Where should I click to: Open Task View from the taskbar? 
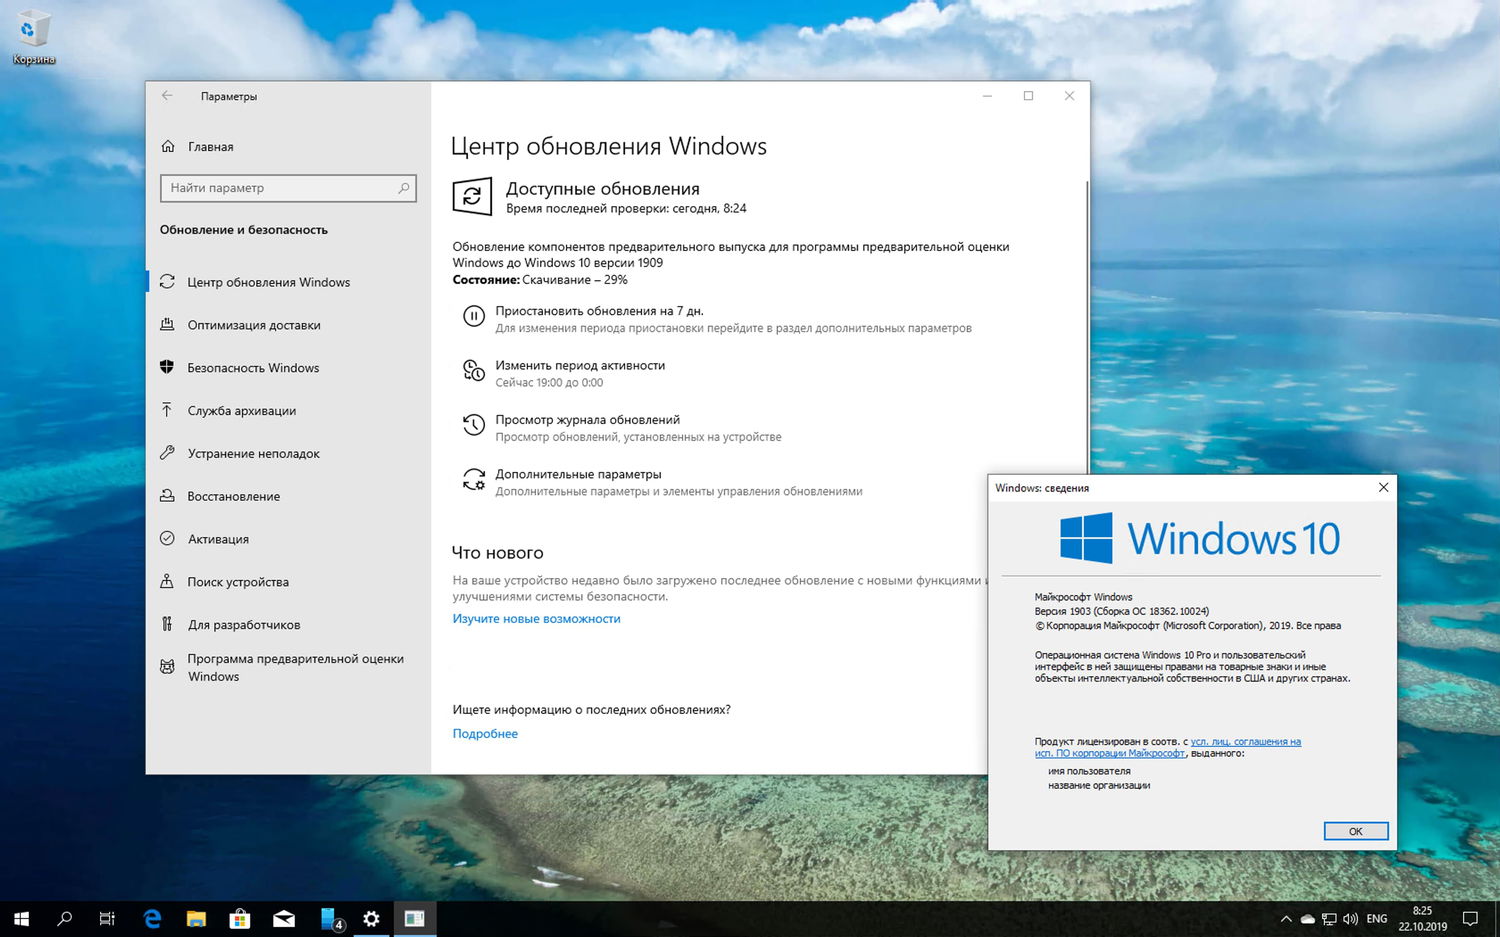(x=107, y=919)
